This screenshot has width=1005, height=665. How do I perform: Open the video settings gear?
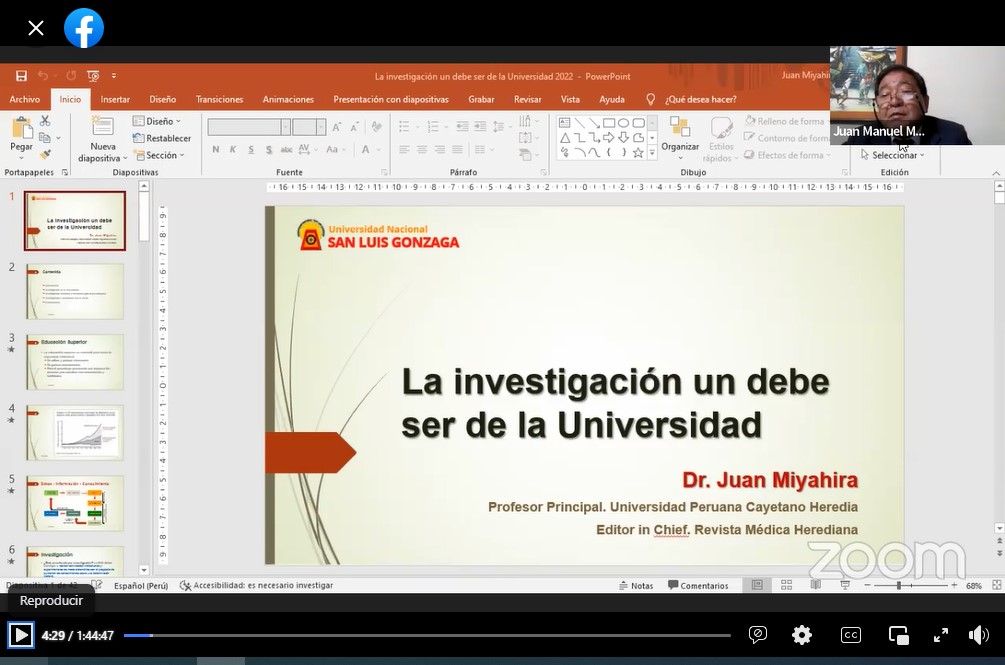801,635
